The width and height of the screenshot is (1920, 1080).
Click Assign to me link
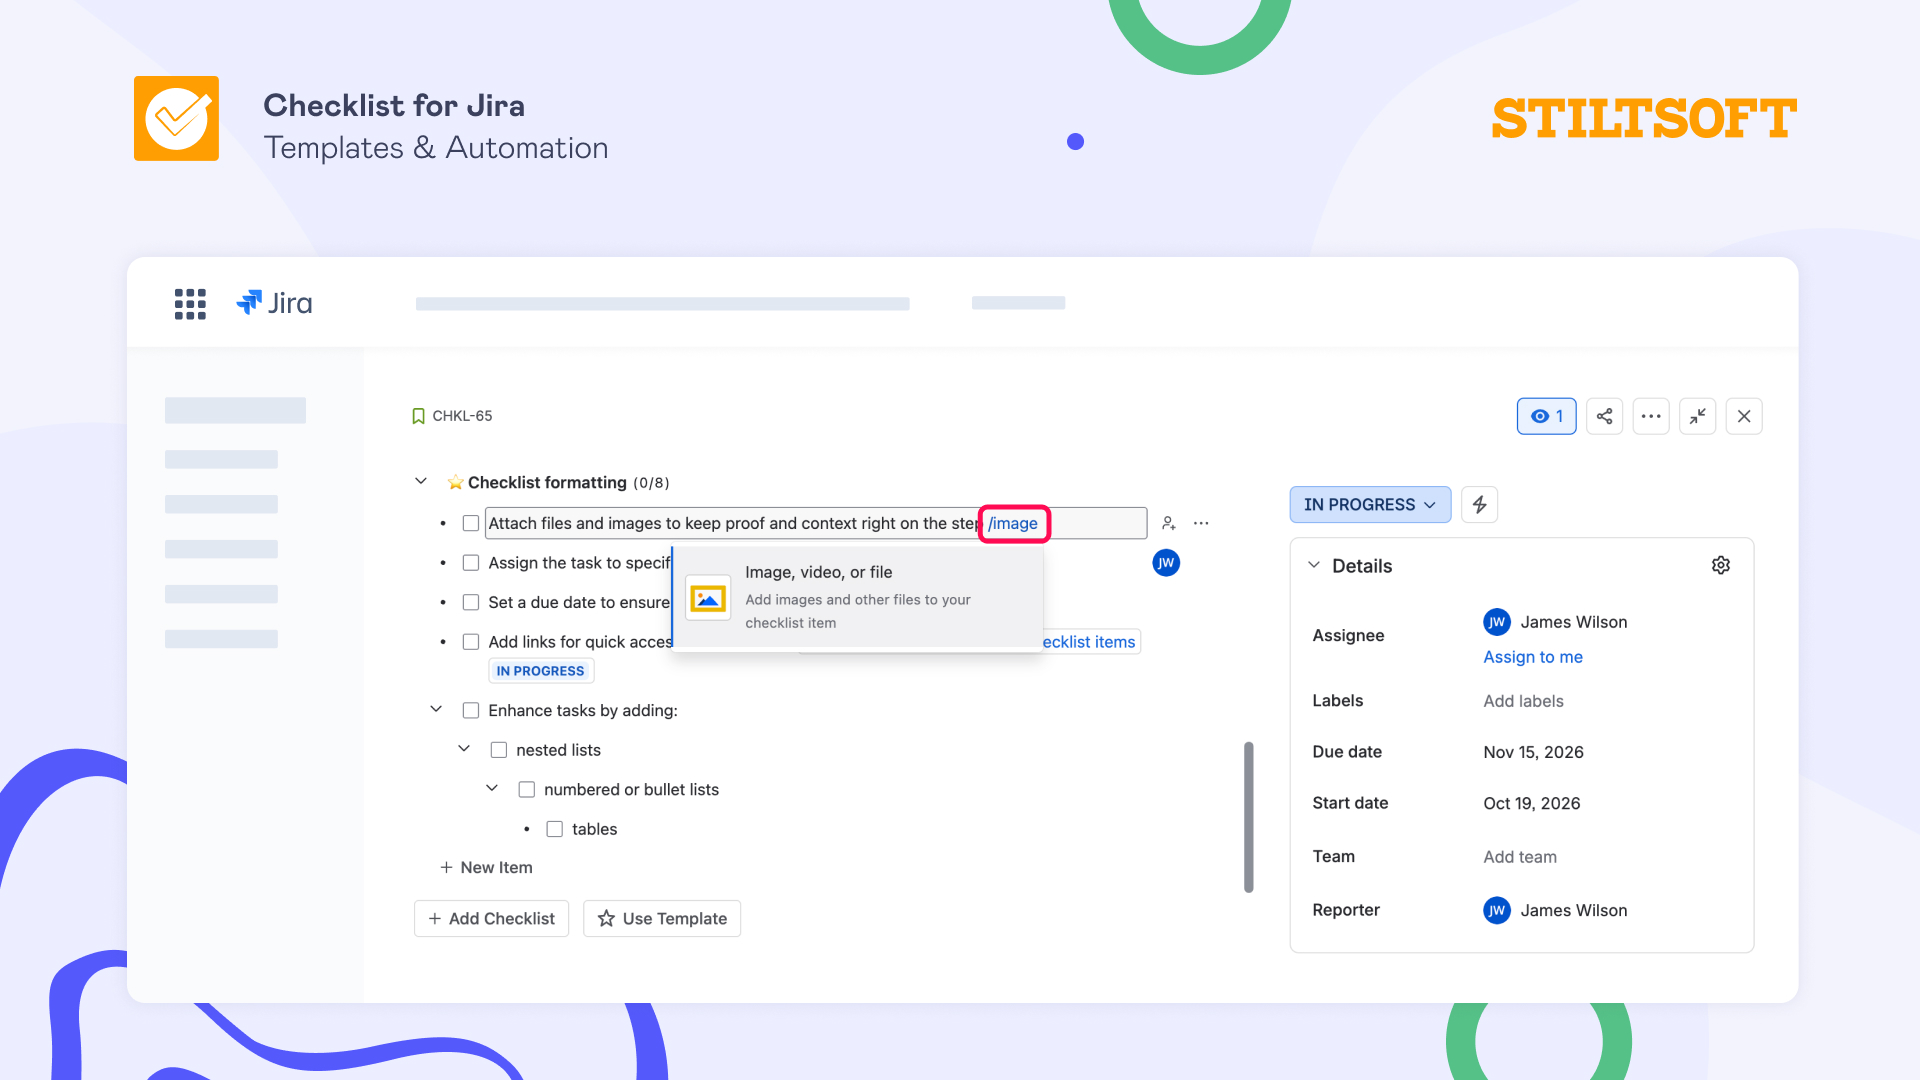tap(1533, 657)
